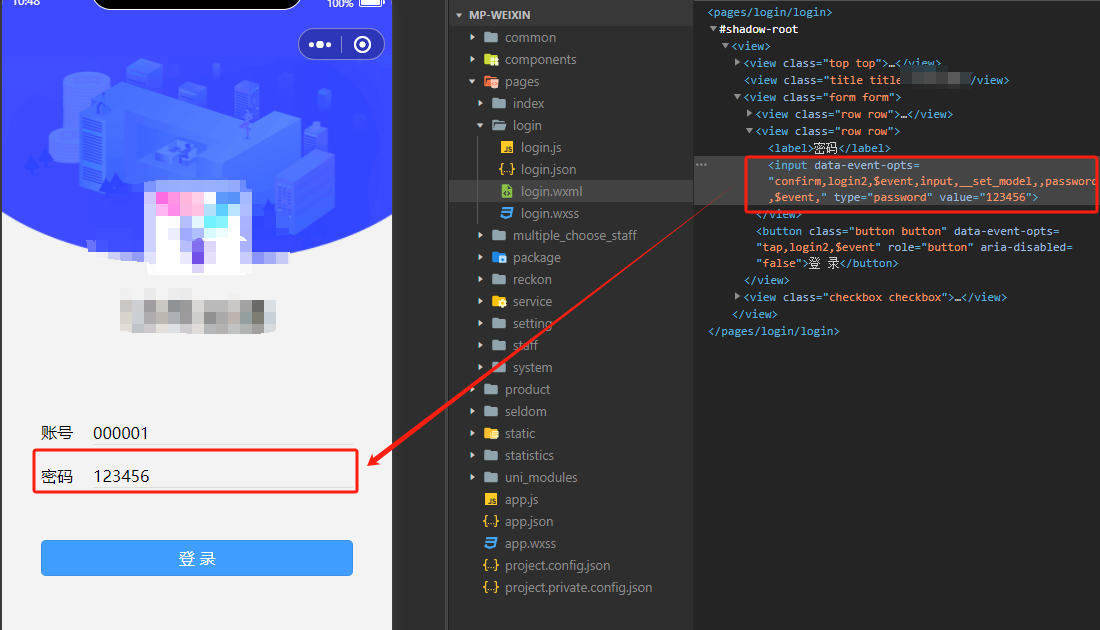Collapse the pages folder arrow

coord(472,81)
